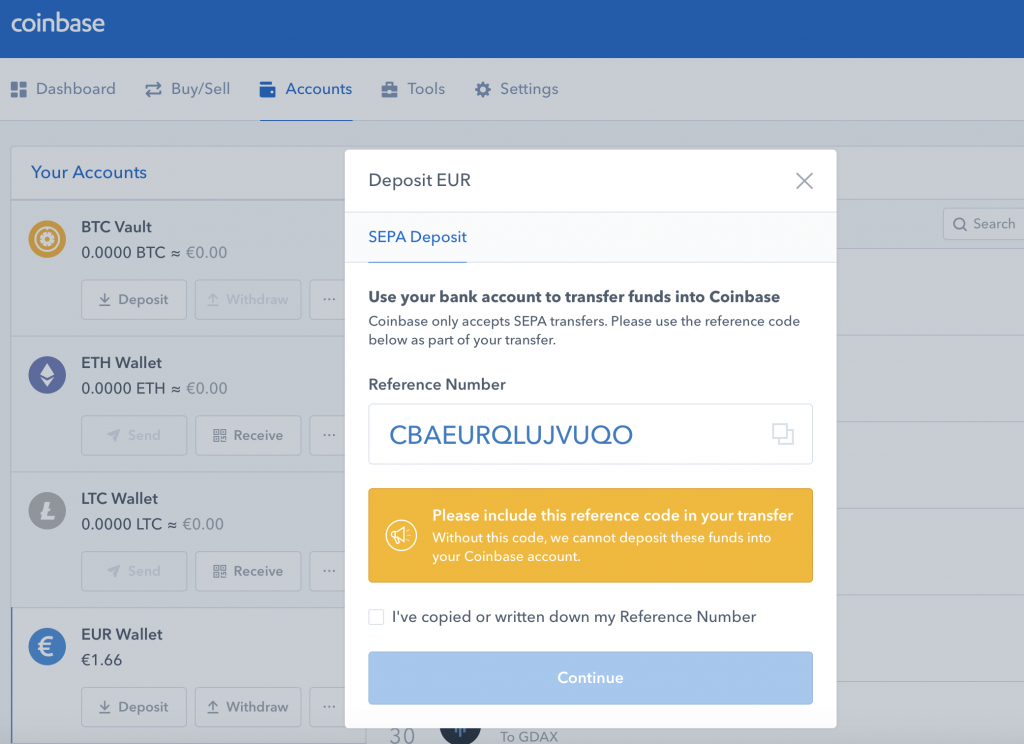
Task: Click the EUR Wallet euro icon
Action: [47, 647]
